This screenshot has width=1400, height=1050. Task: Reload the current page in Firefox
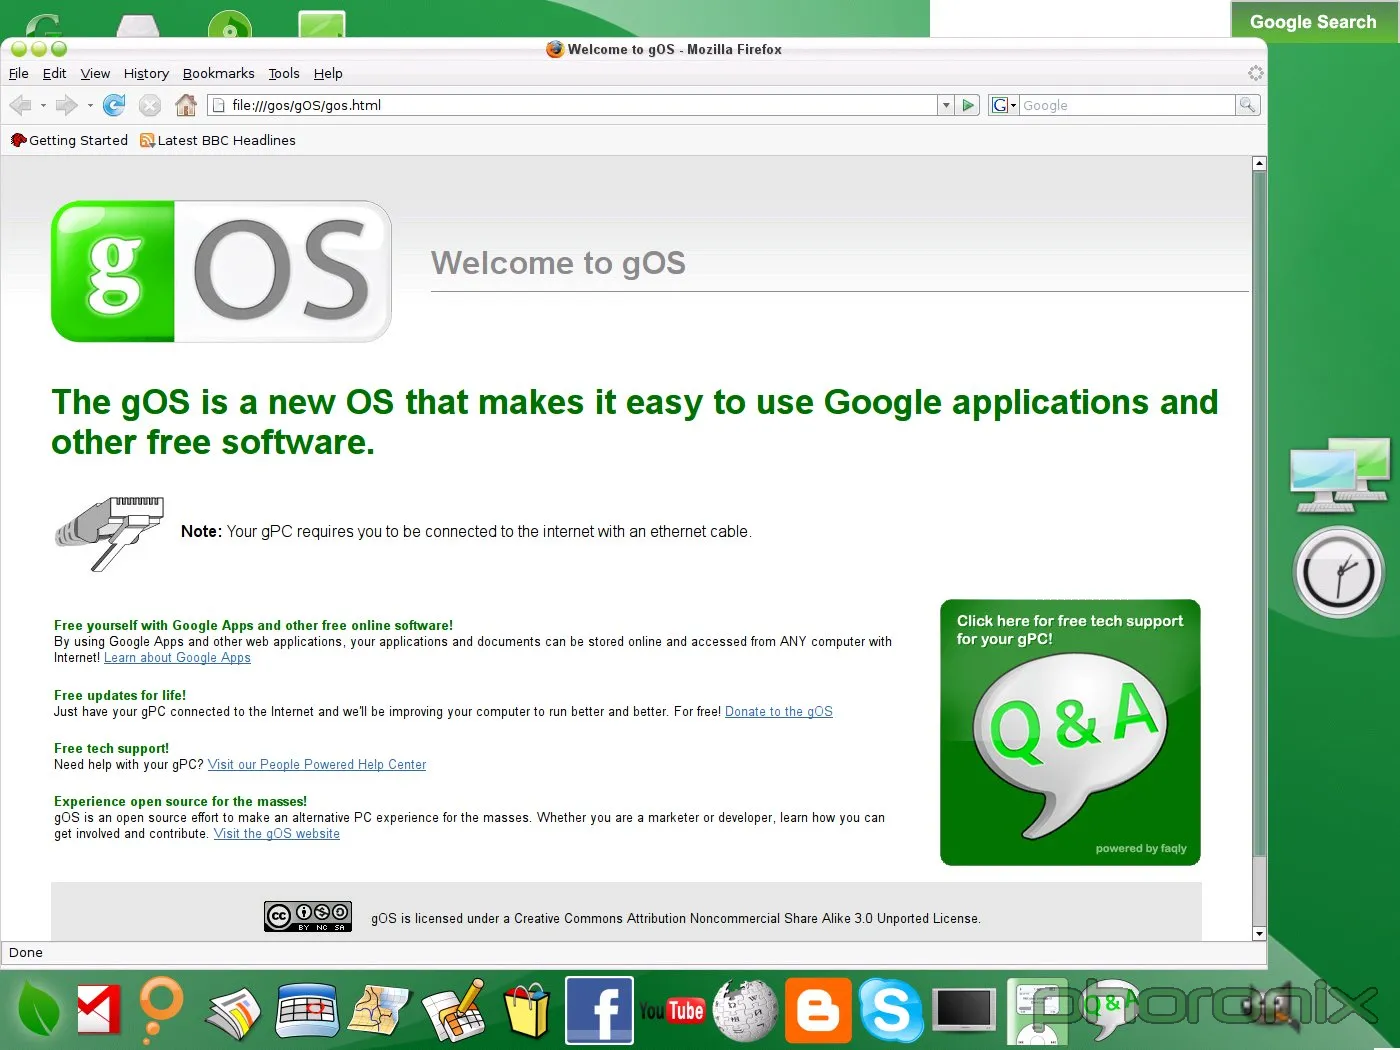tap(114, 105)
